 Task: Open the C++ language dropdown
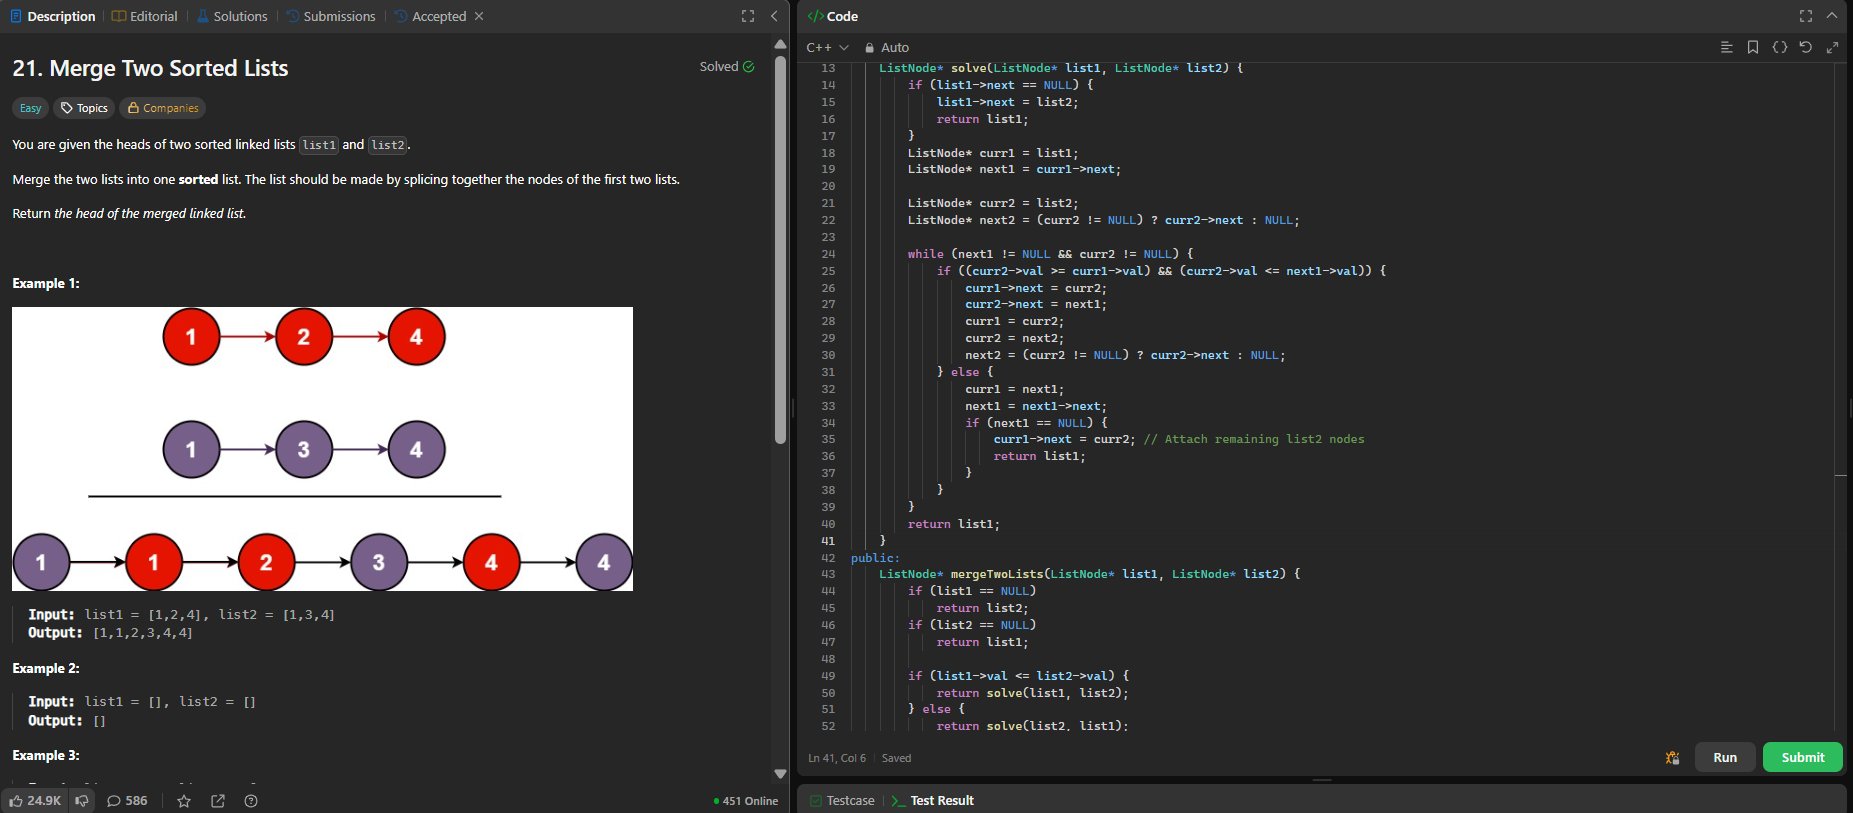point(827,47)
